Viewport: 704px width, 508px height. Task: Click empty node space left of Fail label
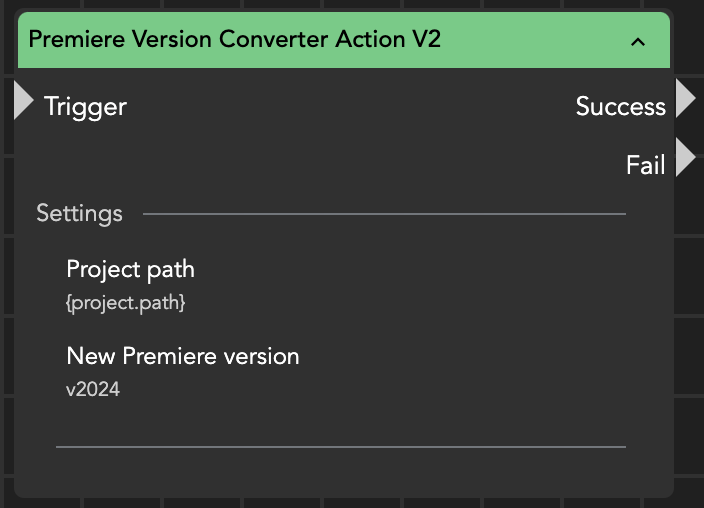point(350,165)
